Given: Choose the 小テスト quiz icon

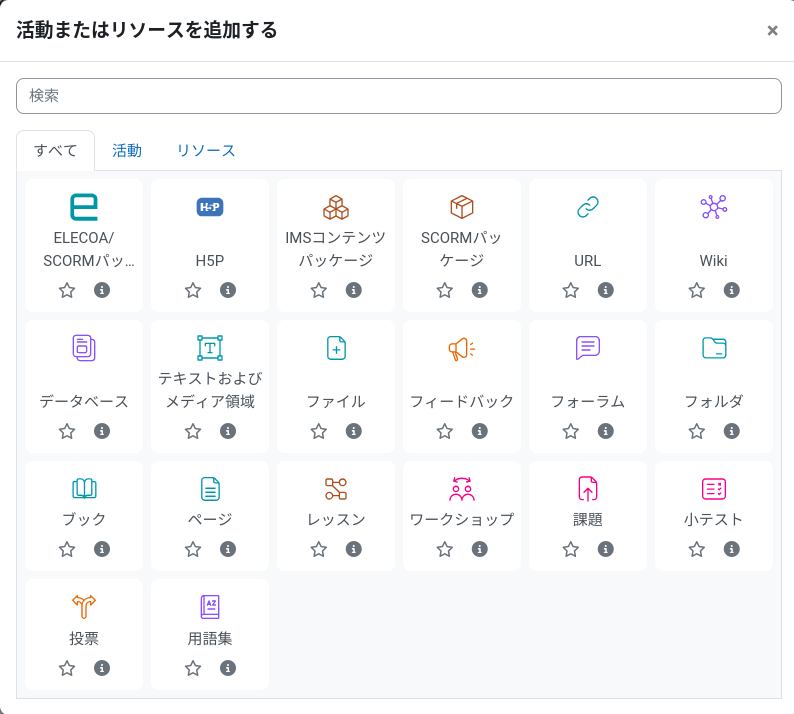Looking at the screenshot, I should [x=713, y=489].
